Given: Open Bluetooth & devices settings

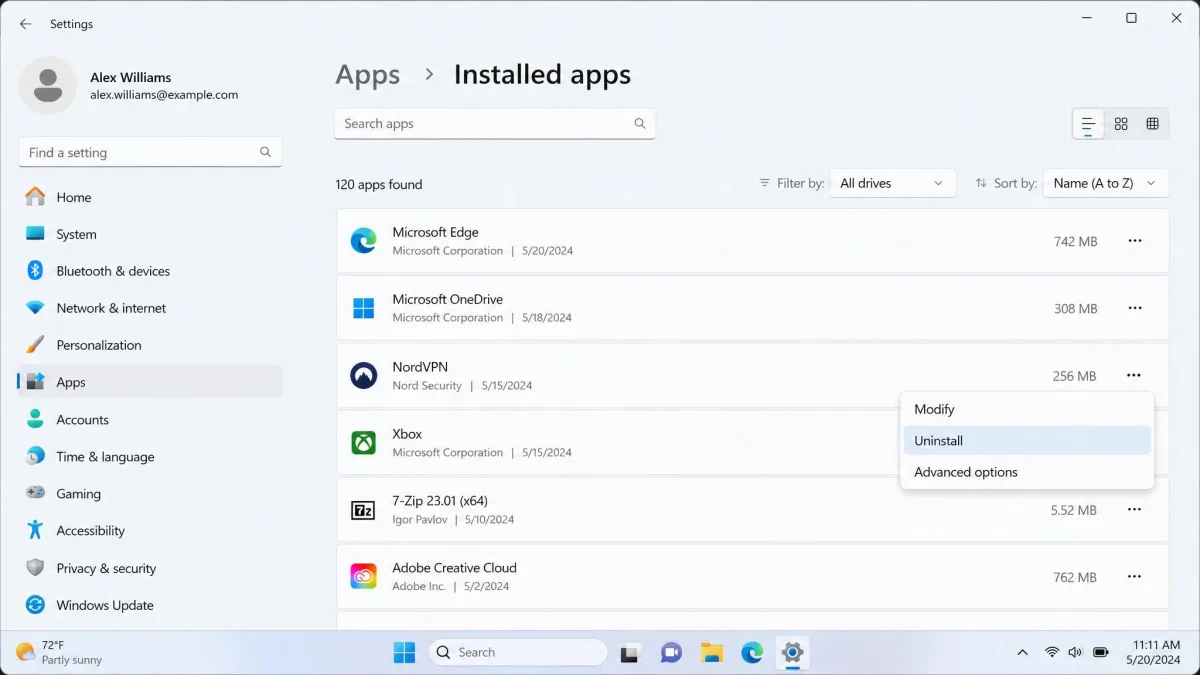Looking at the screenshot, I should coord(150,271).
